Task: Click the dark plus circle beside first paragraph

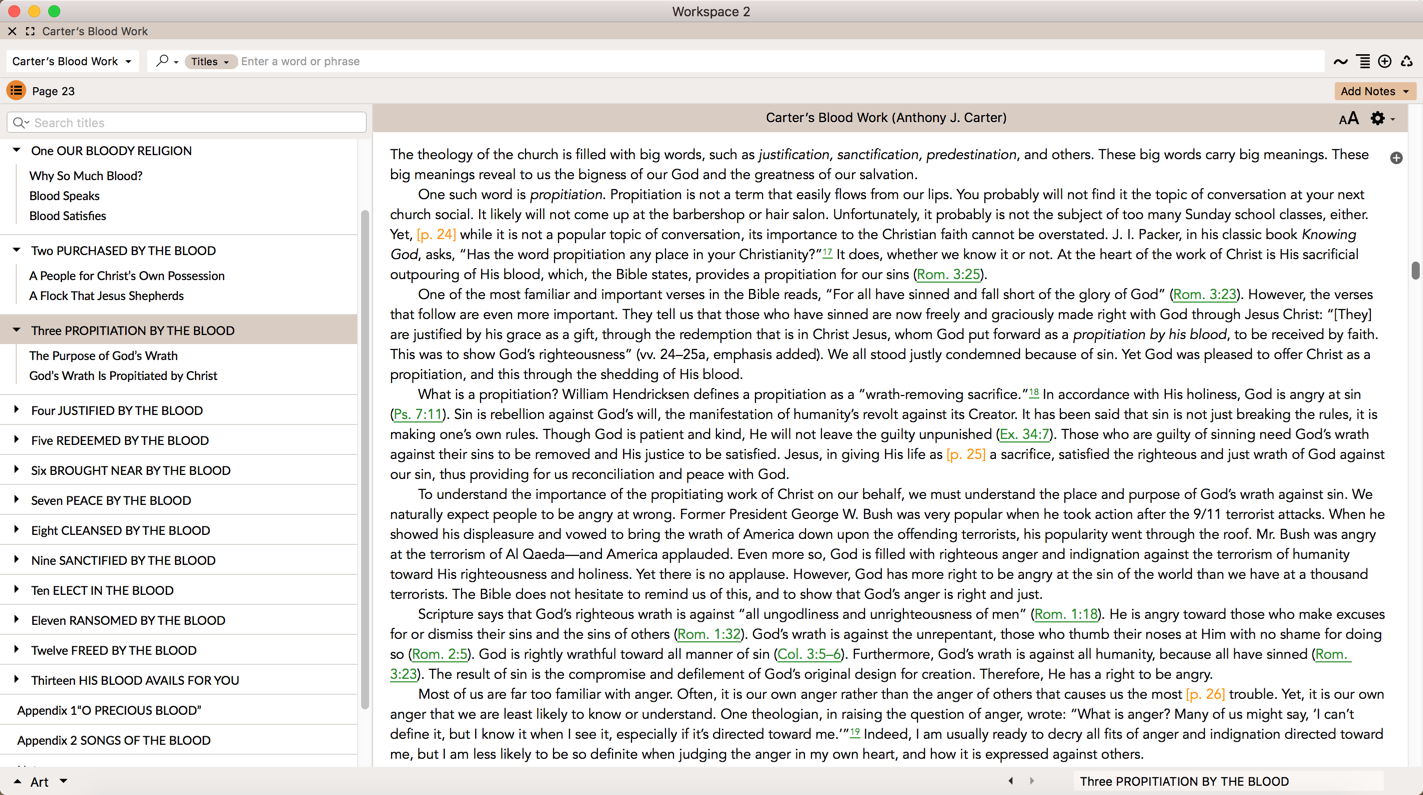Action: click(1396, 158)
